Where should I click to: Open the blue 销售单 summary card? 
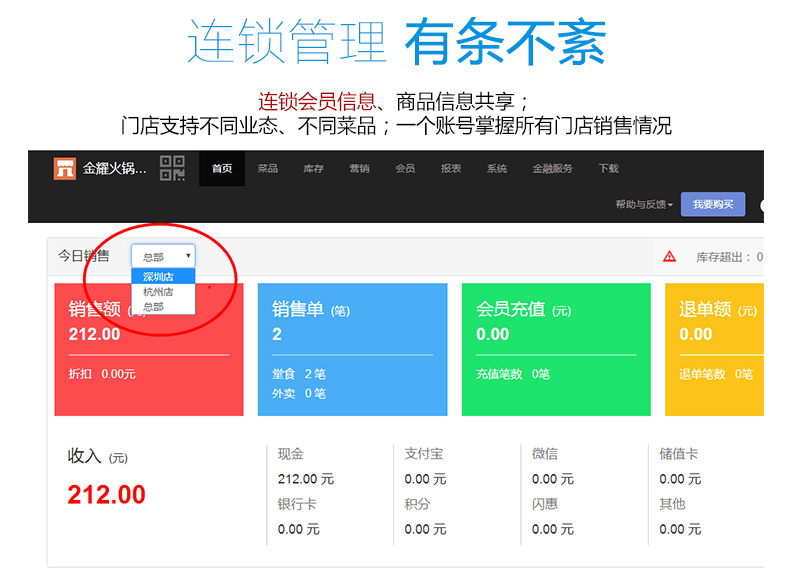(x=352, y=349)
